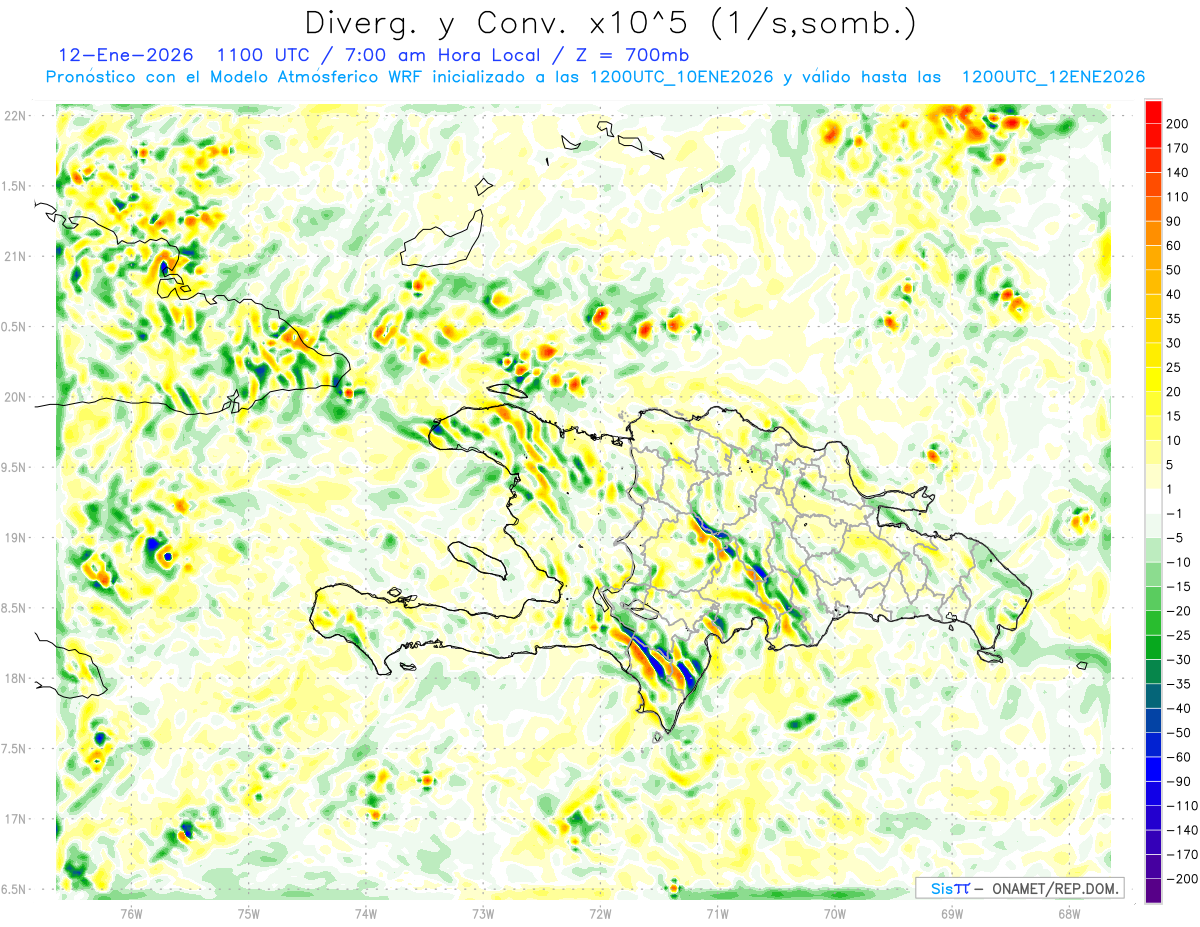The height and width of the screenshot is (927, 1200).
Task: Click the '170' value on the color scale
Action: coord(1178,148)
